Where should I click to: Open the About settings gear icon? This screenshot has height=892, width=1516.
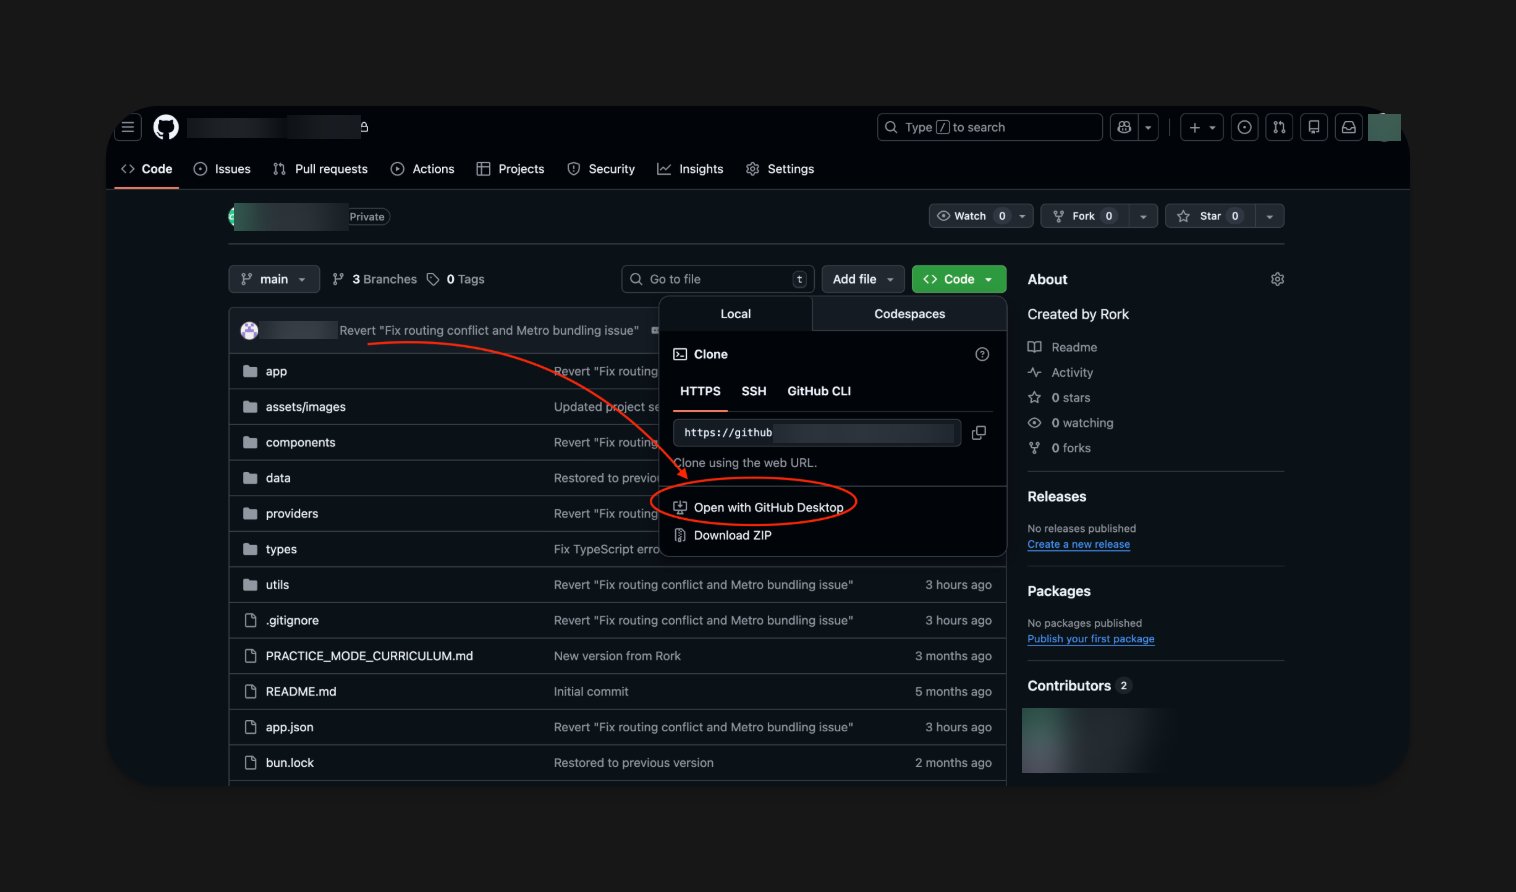point(1277,279)
